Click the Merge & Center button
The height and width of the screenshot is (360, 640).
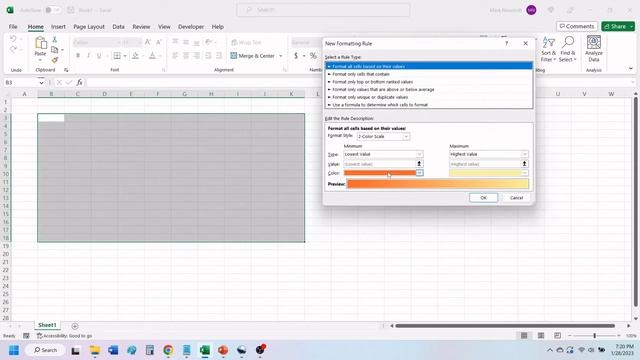pos(252,56)
